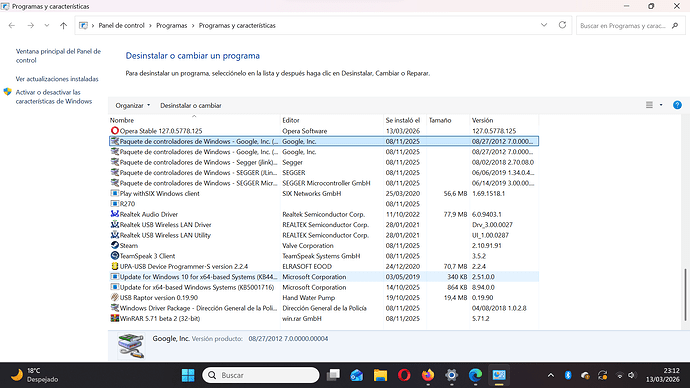Sort by Se instaló el column header
This screenshot has height=388, width=690.
405,120
